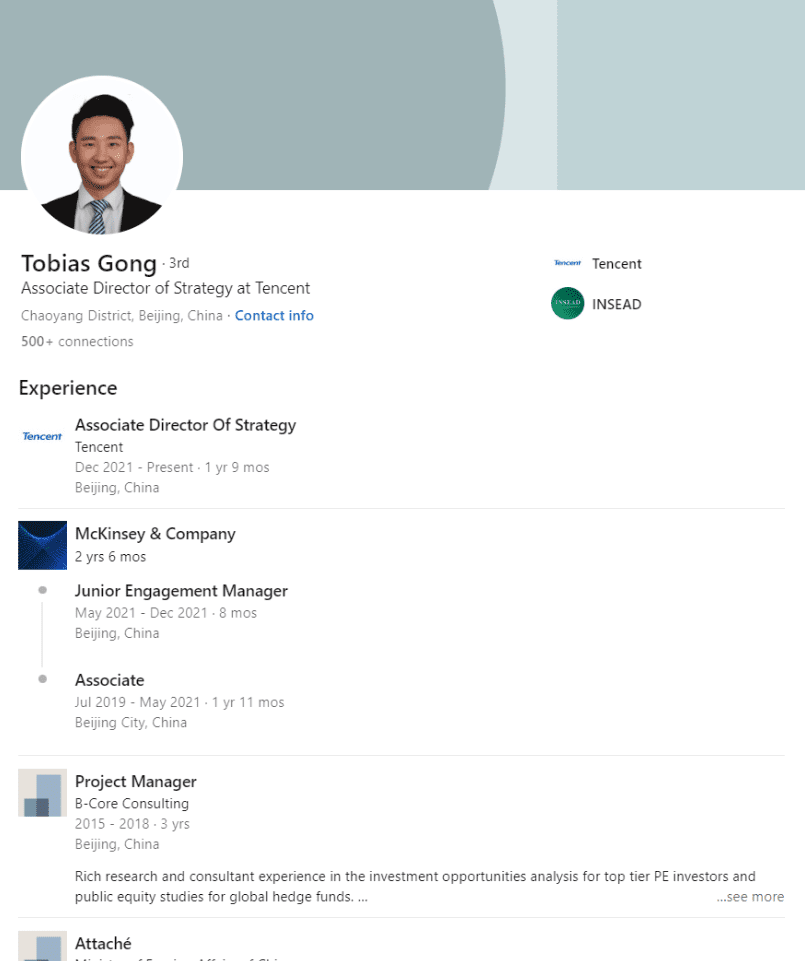
Task: Select the Associate Director Of Strategy title
Action: [x=185, y=425]
